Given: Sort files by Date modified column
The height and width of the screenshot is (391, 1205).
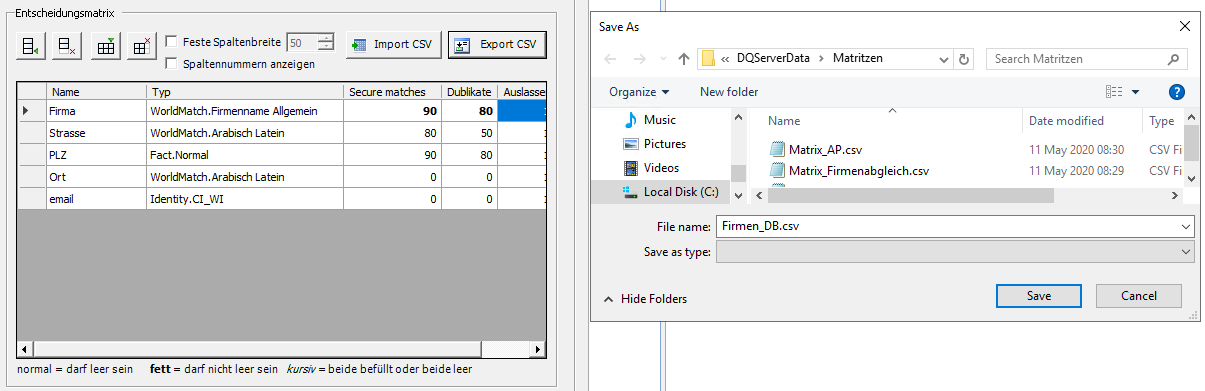Looking at the screenshot, I should tap(1066, 121).
